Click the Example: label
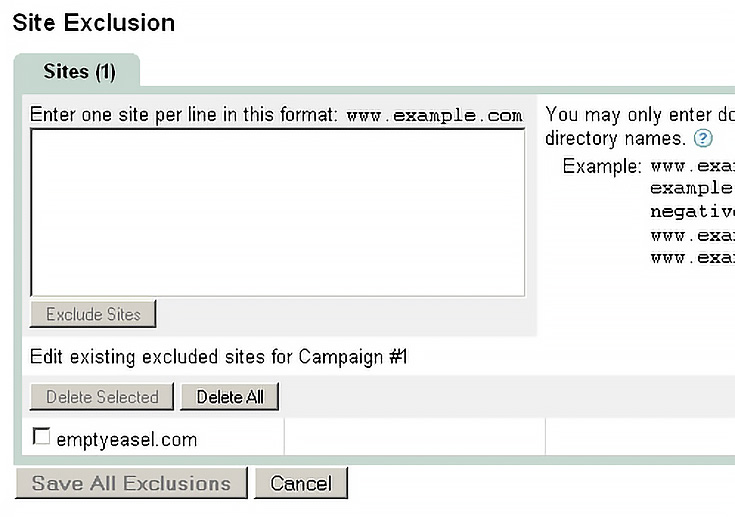This screenshot has width=735, height=517. [x=602, y=166]
